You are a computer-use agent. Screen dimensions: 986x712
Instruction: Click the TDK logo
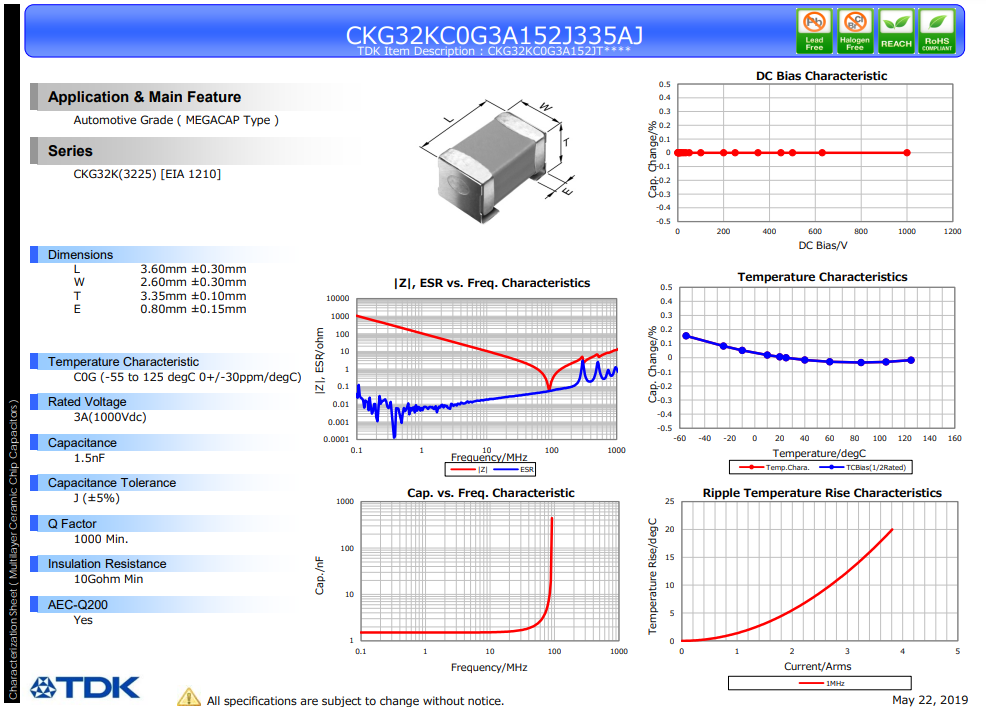point(85,687)
